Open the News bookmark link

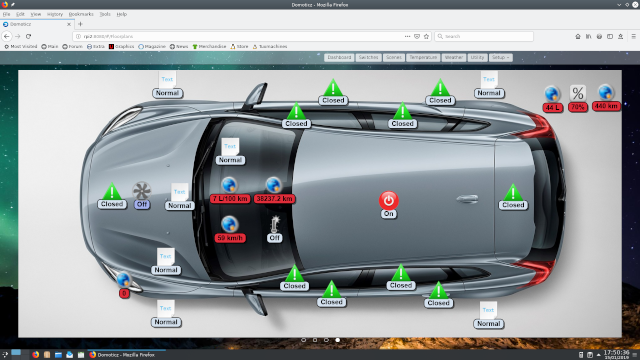pyautogui.click(x=179, y=47)
